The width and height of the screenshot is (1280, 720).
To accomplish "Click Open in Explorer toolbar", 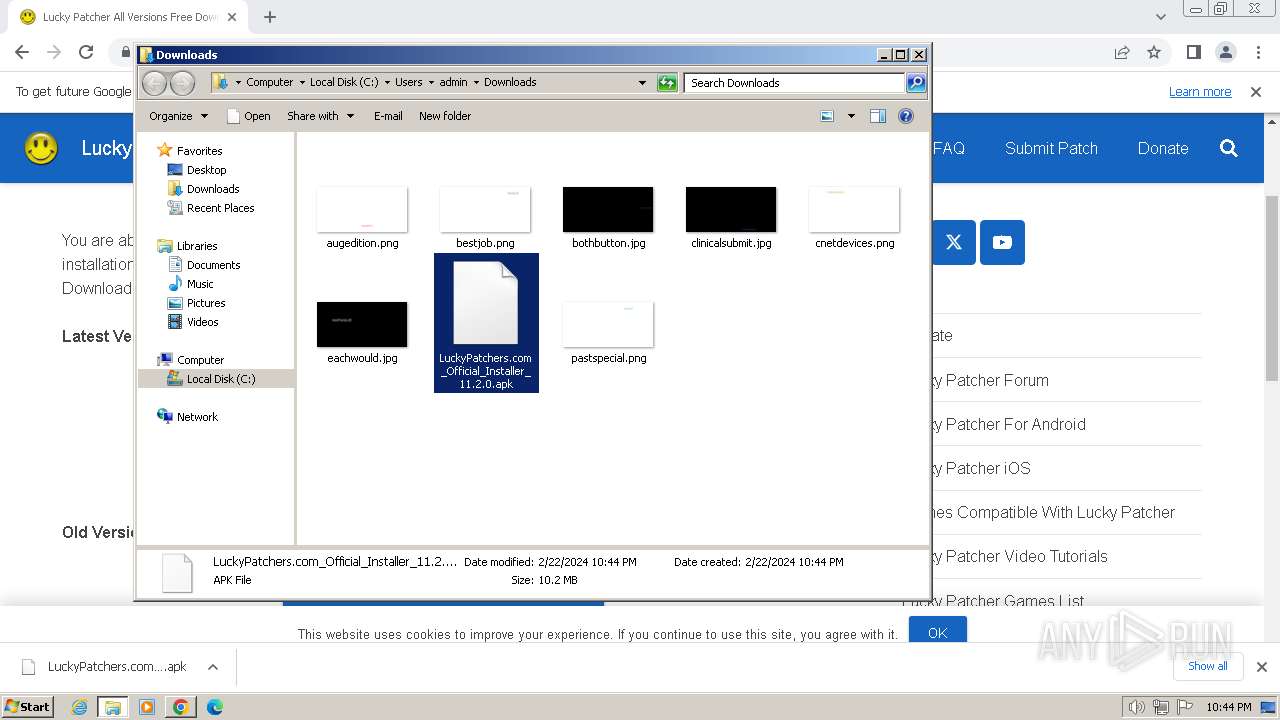I will pos(249,116).
